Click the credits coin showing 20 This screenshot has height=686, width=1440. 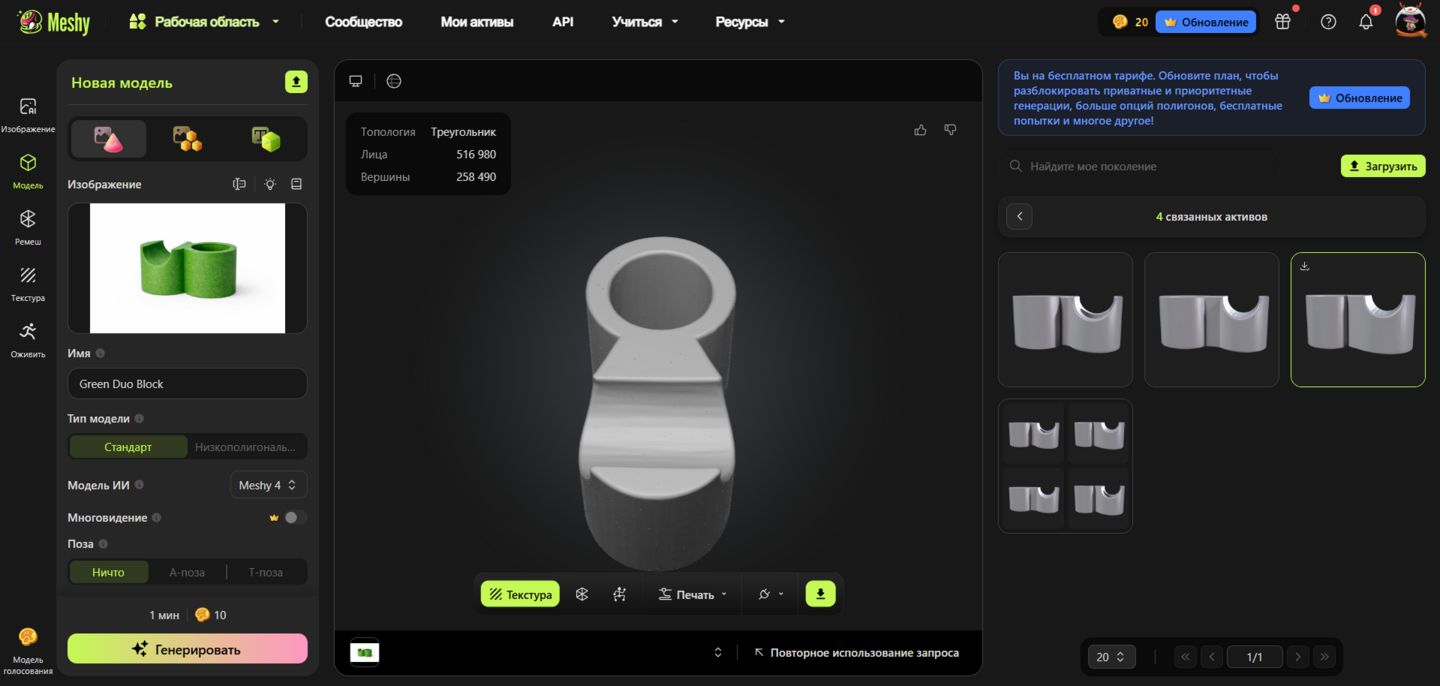coord(1130,21)
